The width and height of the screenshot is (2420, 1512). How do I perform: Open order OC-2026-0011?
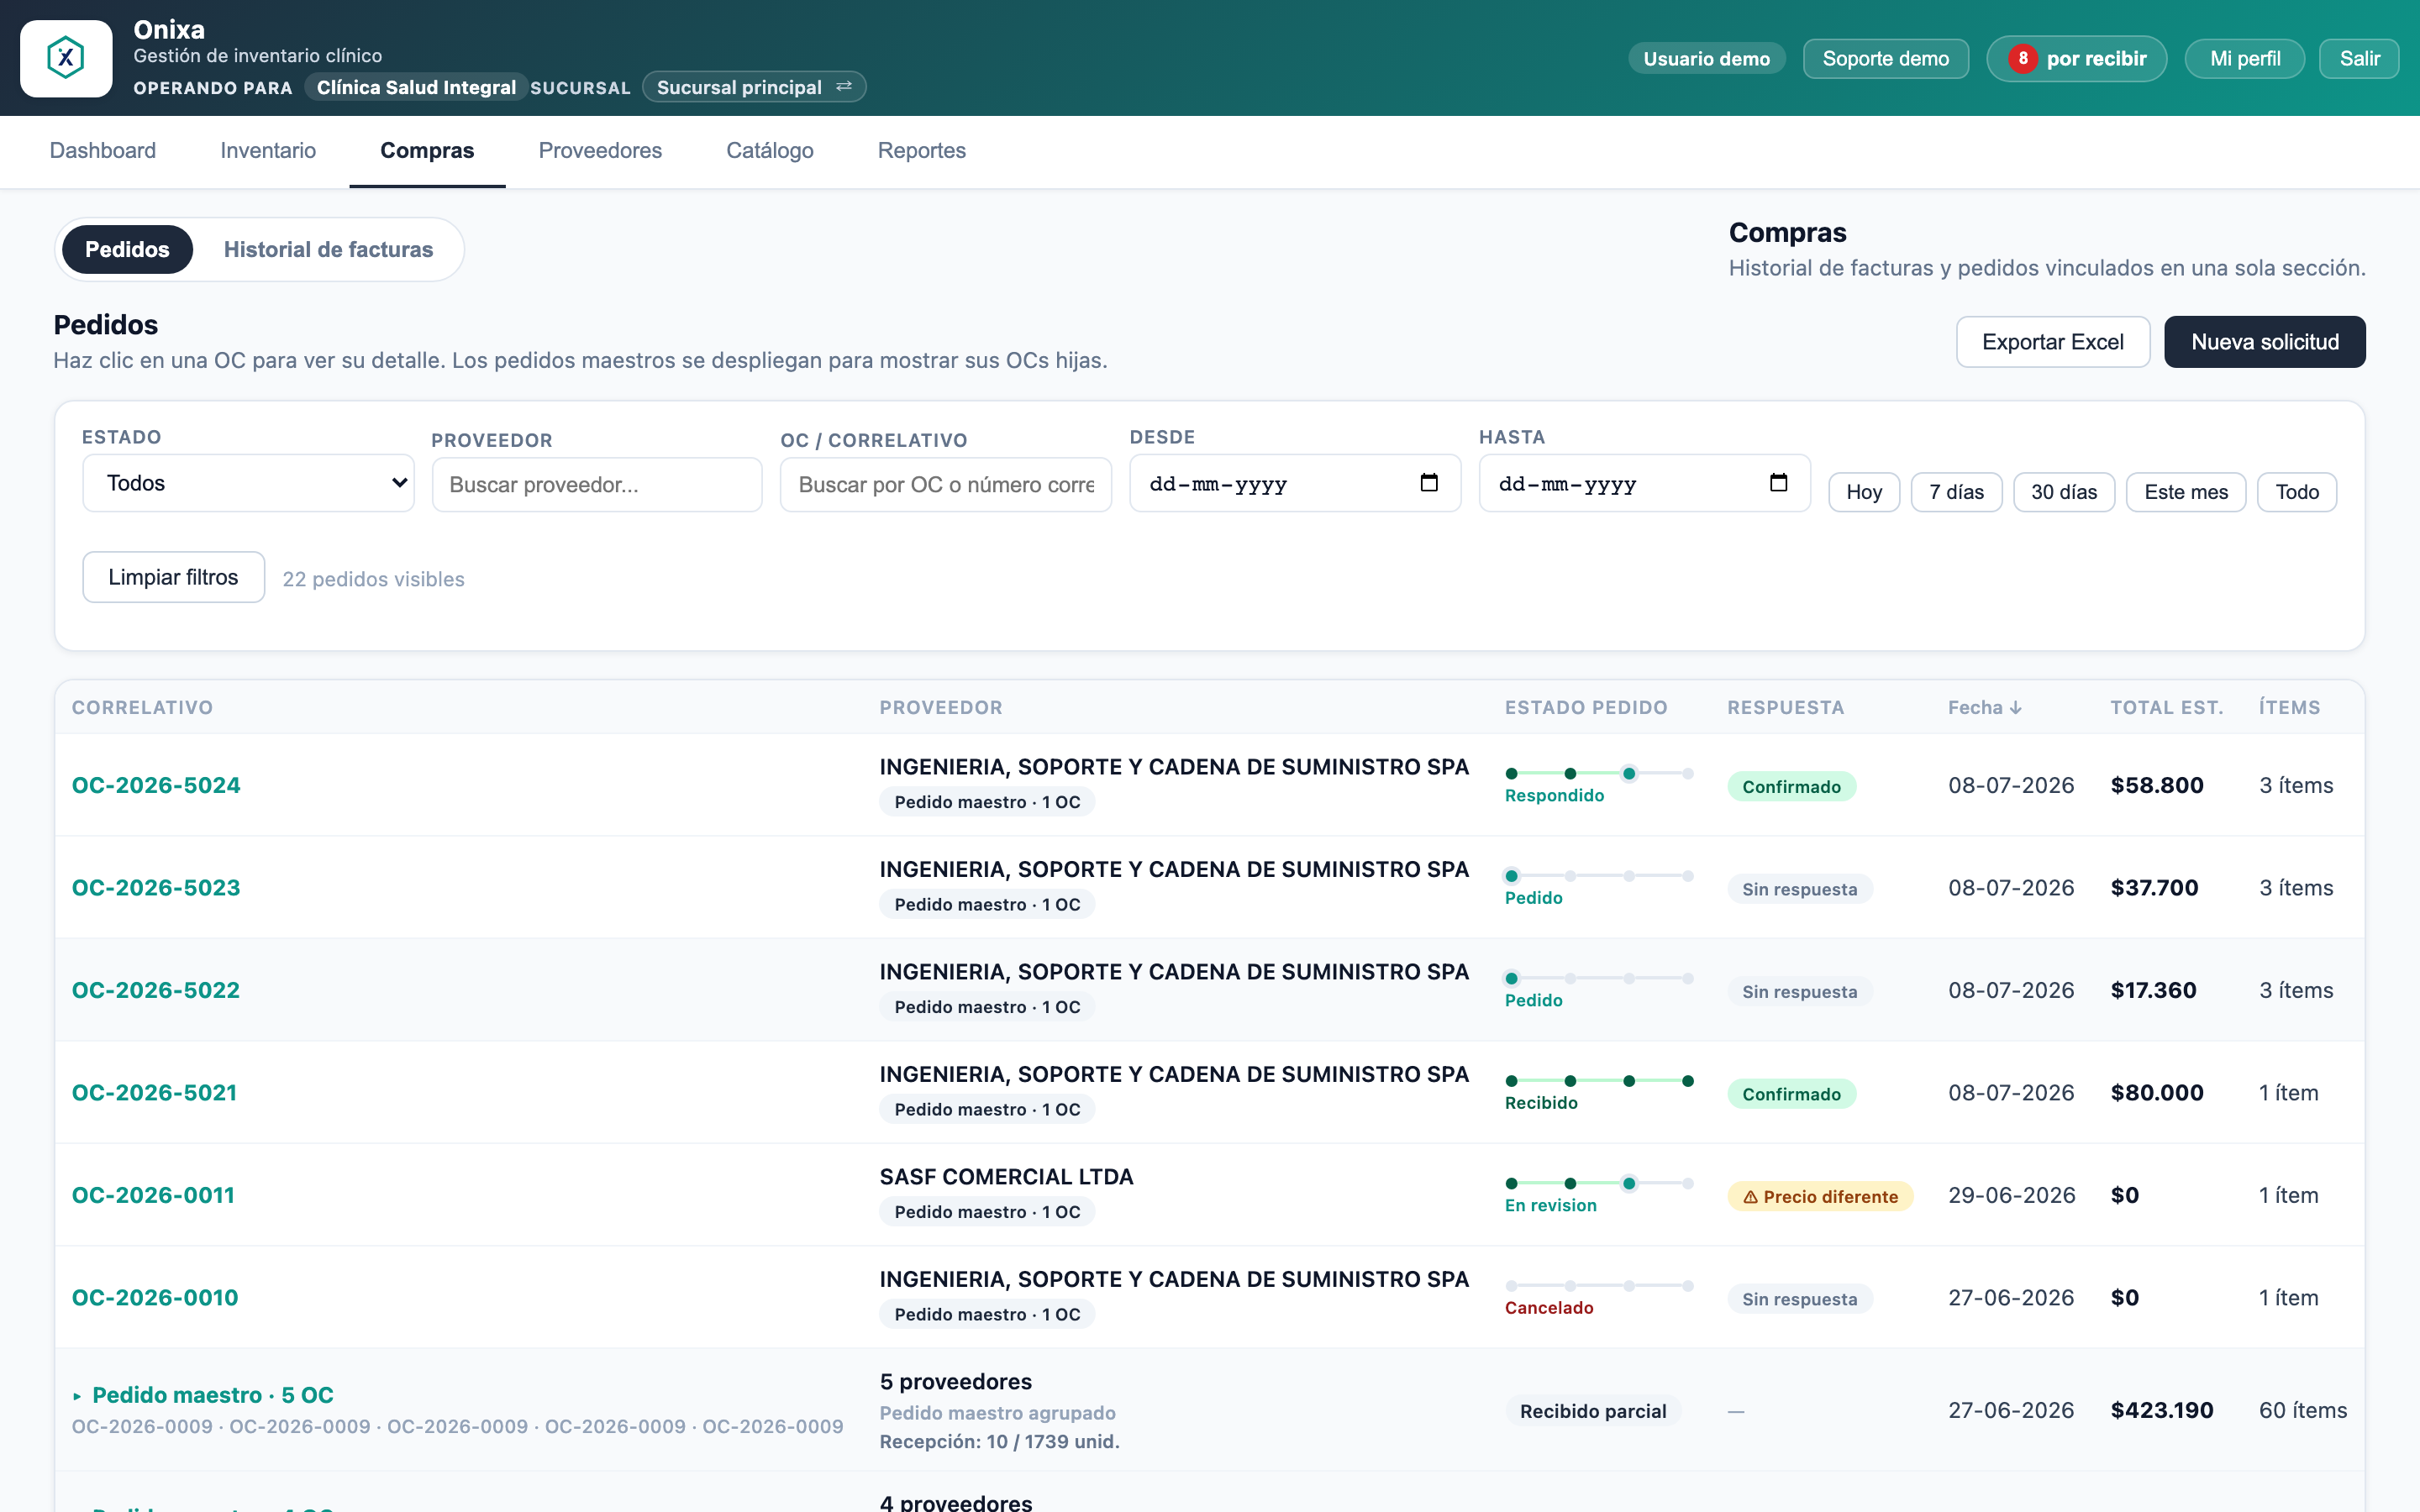pyautogui.click(x=153, y=1195)
